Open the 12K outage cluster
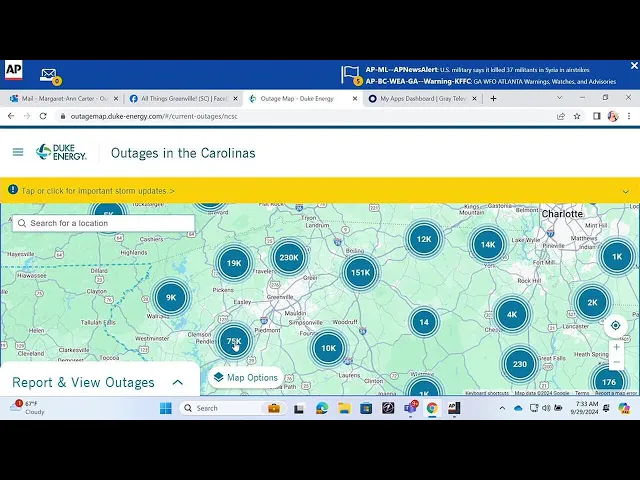The width and height of the screenshot is (640, 480). 424,239
